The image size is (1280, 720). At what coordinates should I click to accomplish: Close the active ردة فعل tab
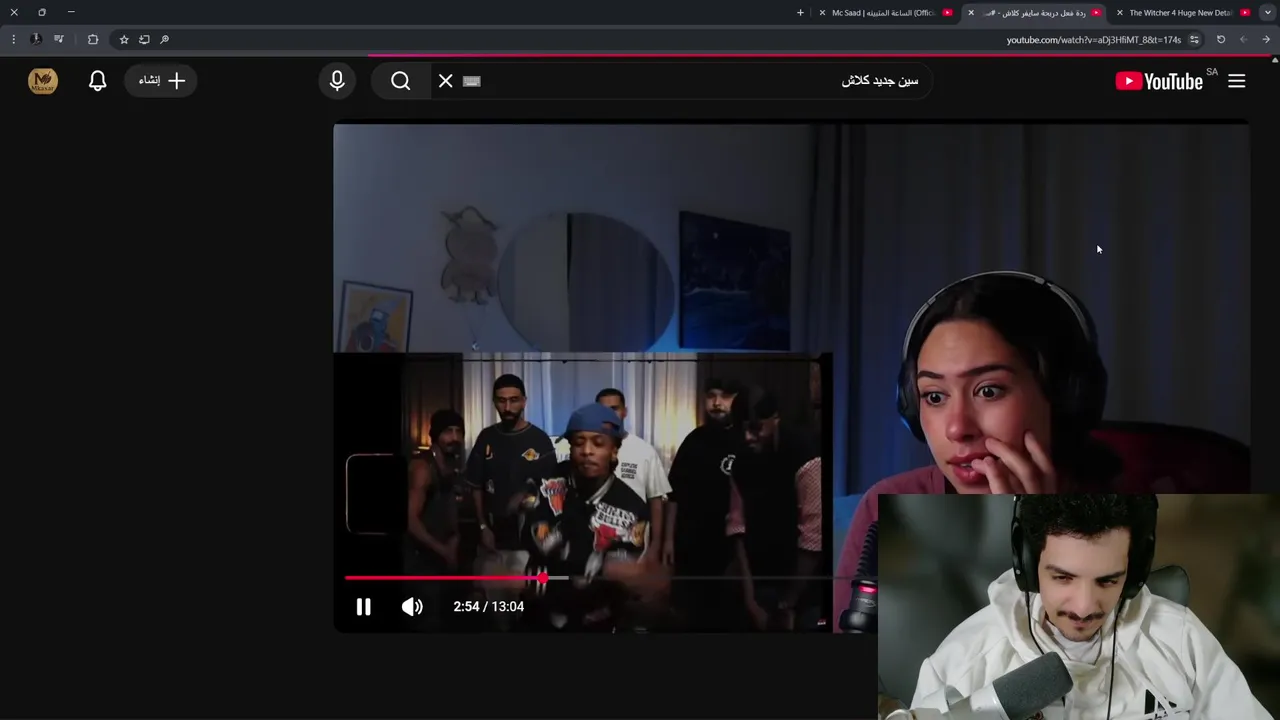970,13
